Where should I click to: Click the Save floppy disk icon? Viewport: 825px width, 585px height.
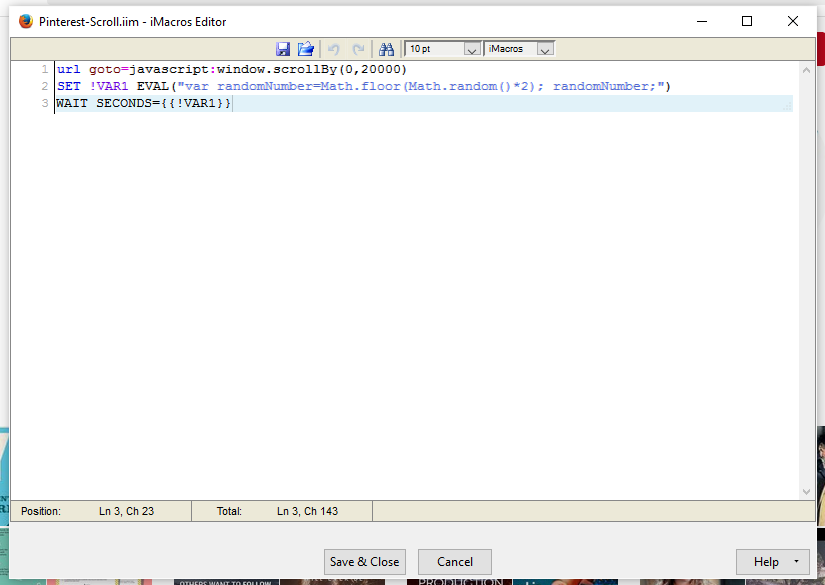point(283,49)
